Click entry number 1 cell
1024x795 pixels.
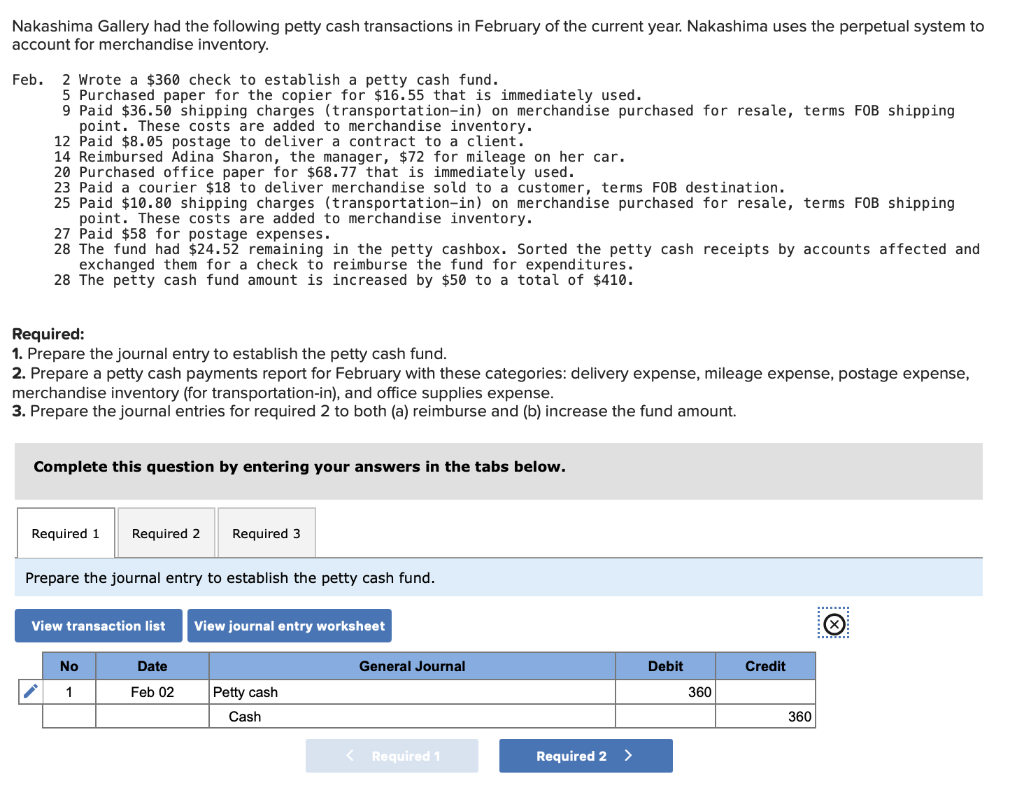click(69, 692)
